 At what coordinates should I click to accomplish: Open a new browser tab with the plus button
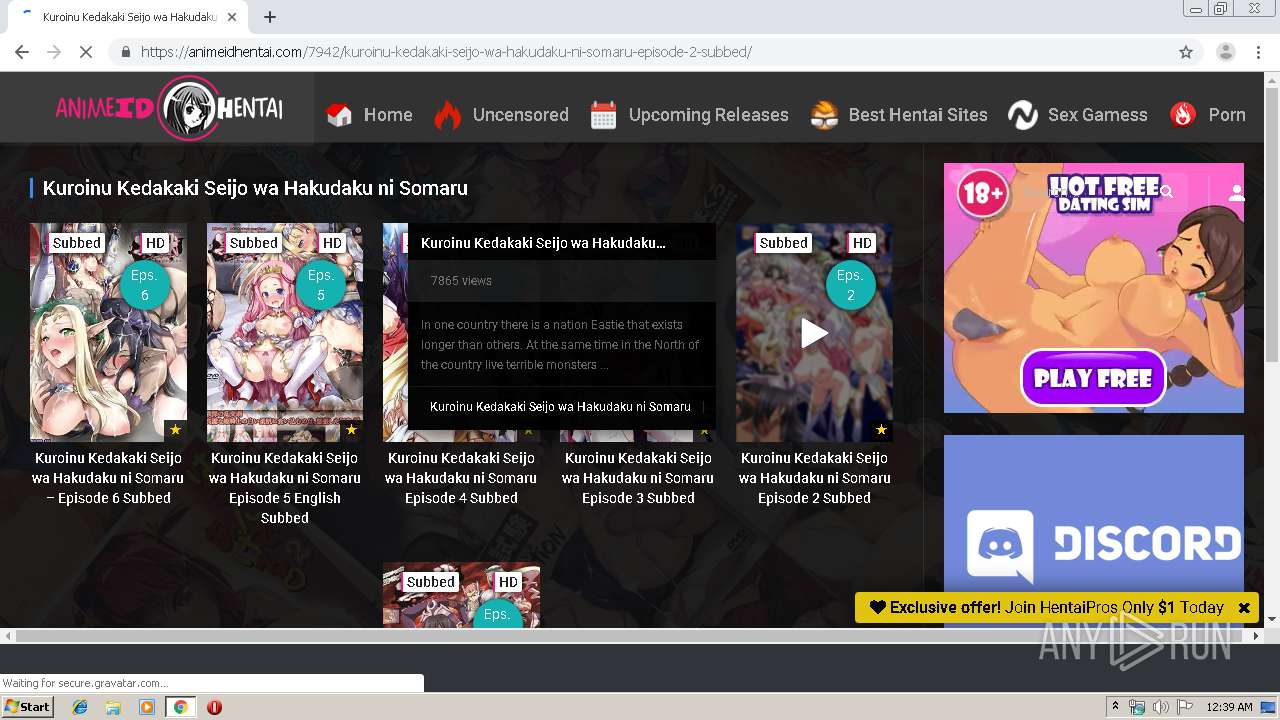(x=270, y=17)
